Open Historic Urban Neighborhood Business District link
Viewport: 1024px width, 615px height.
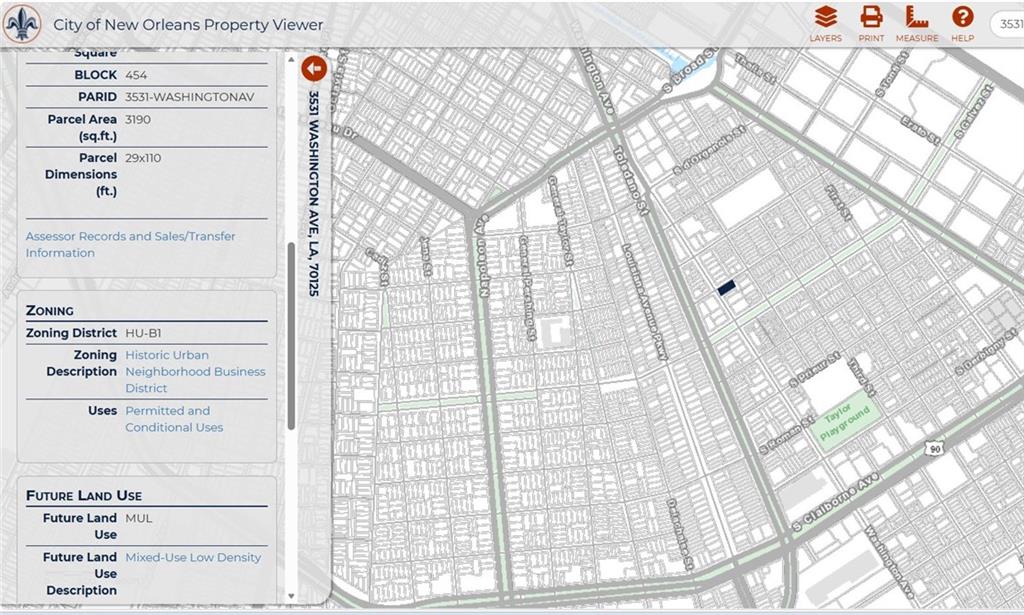(x=195, y=371)
